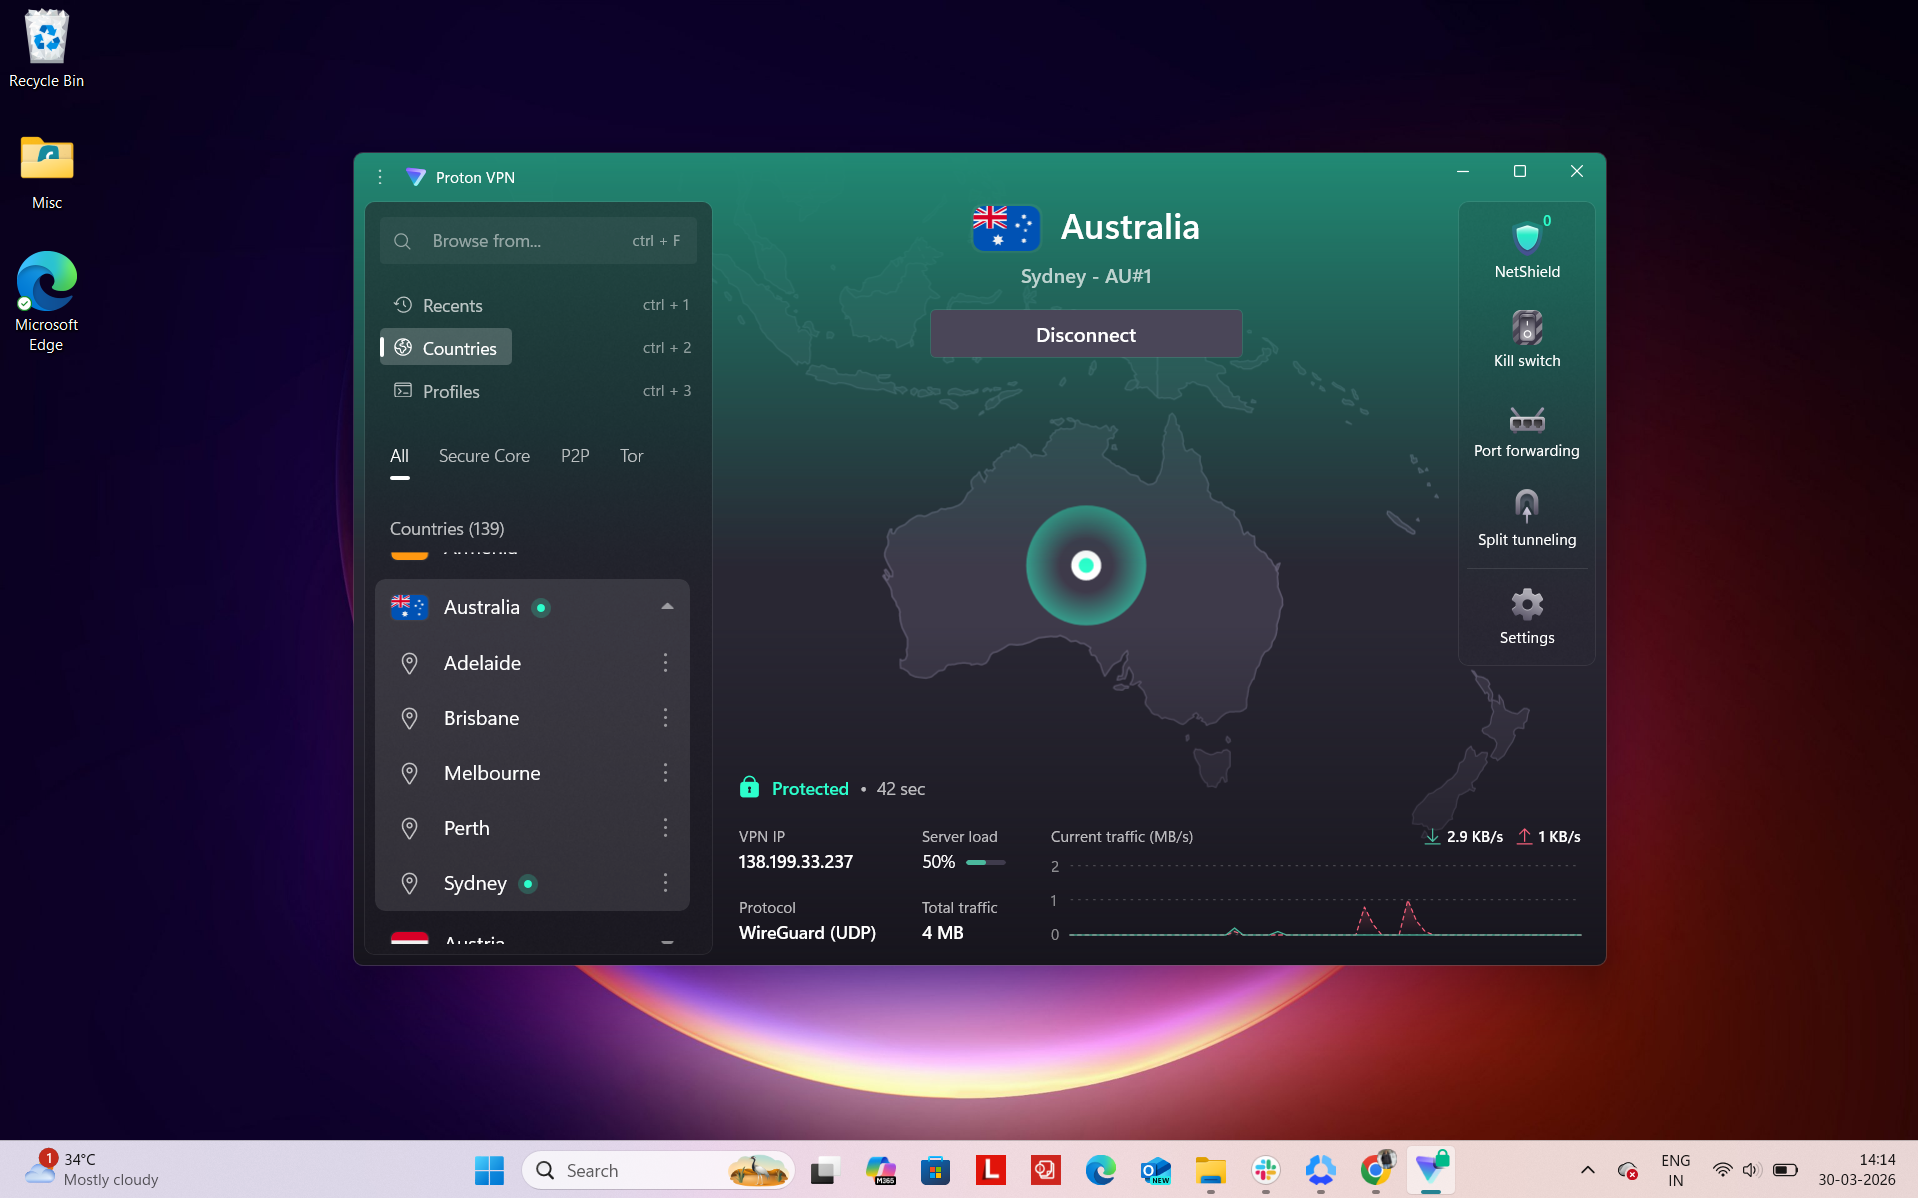The image size is (1918, 1198).
Task: Open options menu for Melbourne server
Action: click(x=666, y=772)
